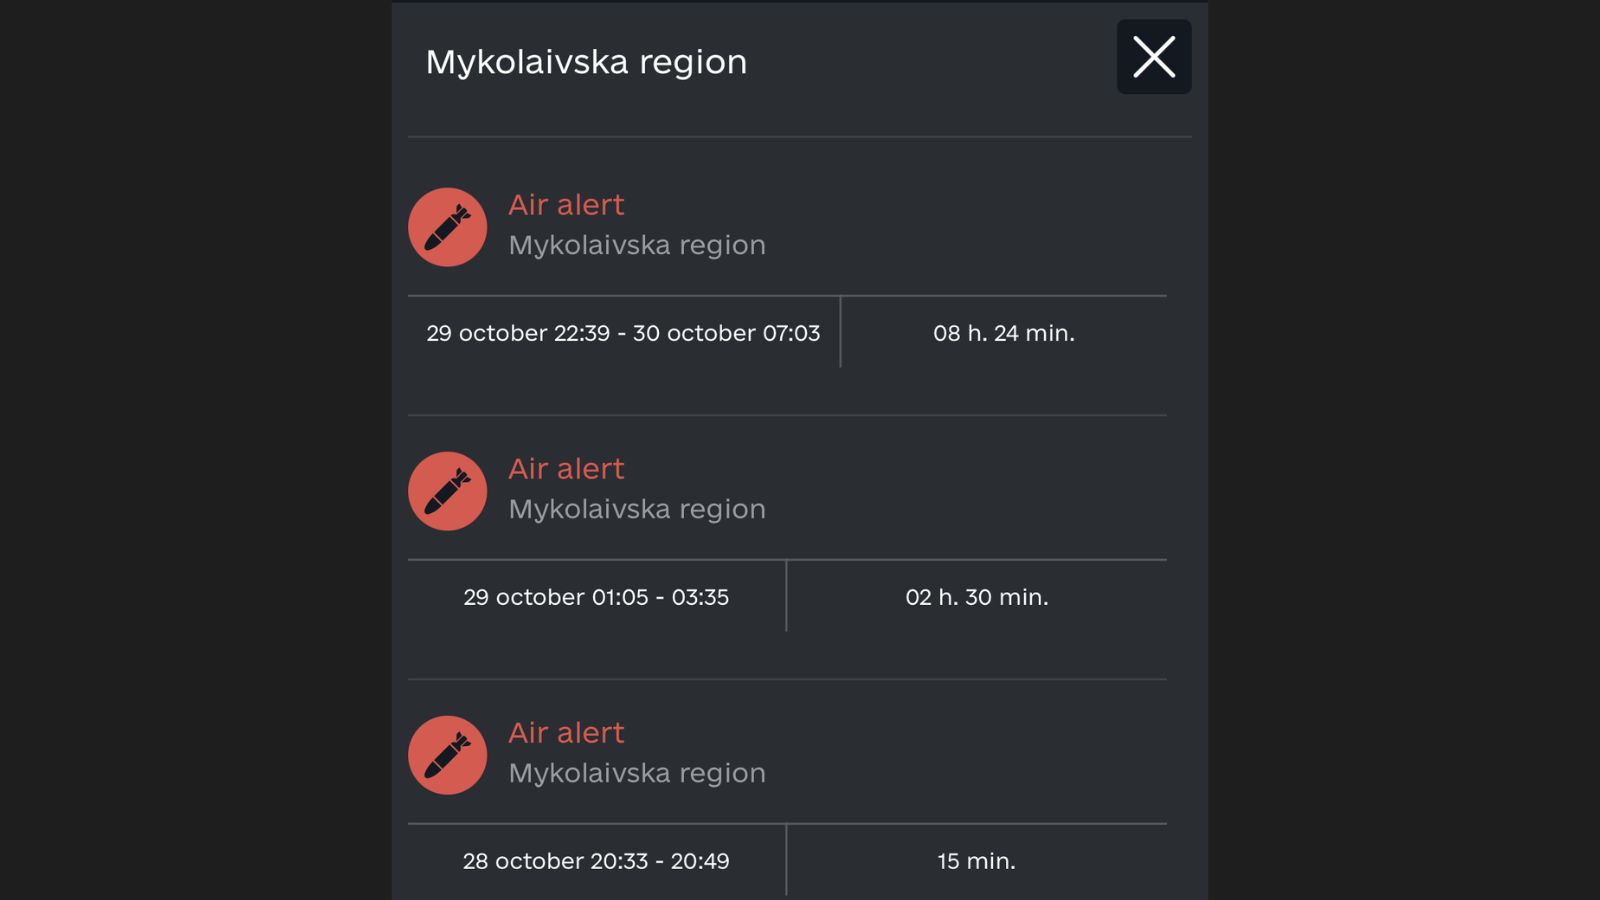
Task: Click the 28 october 20:33 - 20:49 range
Action: point(596,860)
